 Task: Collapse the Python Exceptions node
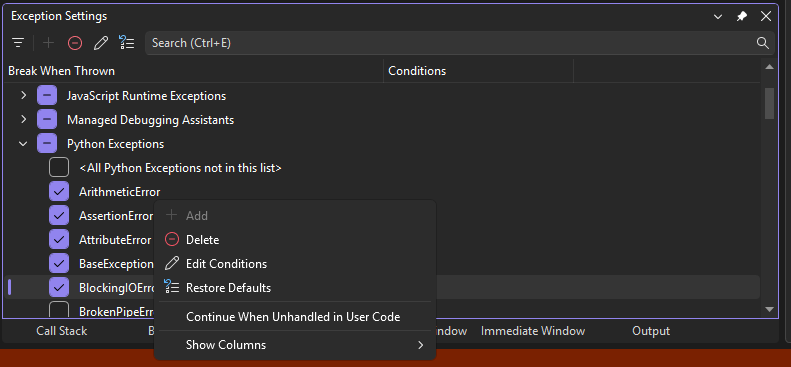coord(23,144)
